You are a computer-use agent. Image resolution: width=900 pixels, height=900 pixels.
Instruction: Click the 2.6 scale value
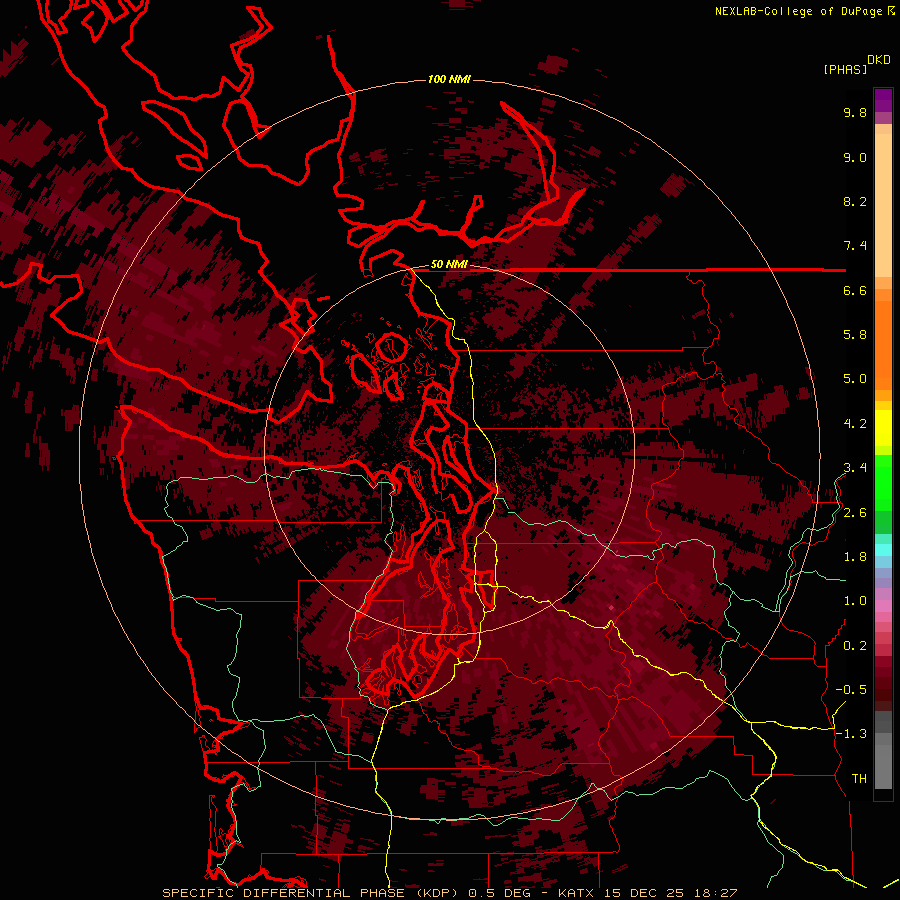855,513
